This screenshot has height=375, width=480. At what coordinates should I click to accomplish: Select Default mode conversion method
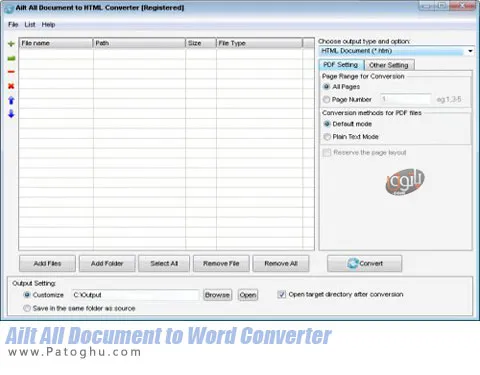(327, 124)
